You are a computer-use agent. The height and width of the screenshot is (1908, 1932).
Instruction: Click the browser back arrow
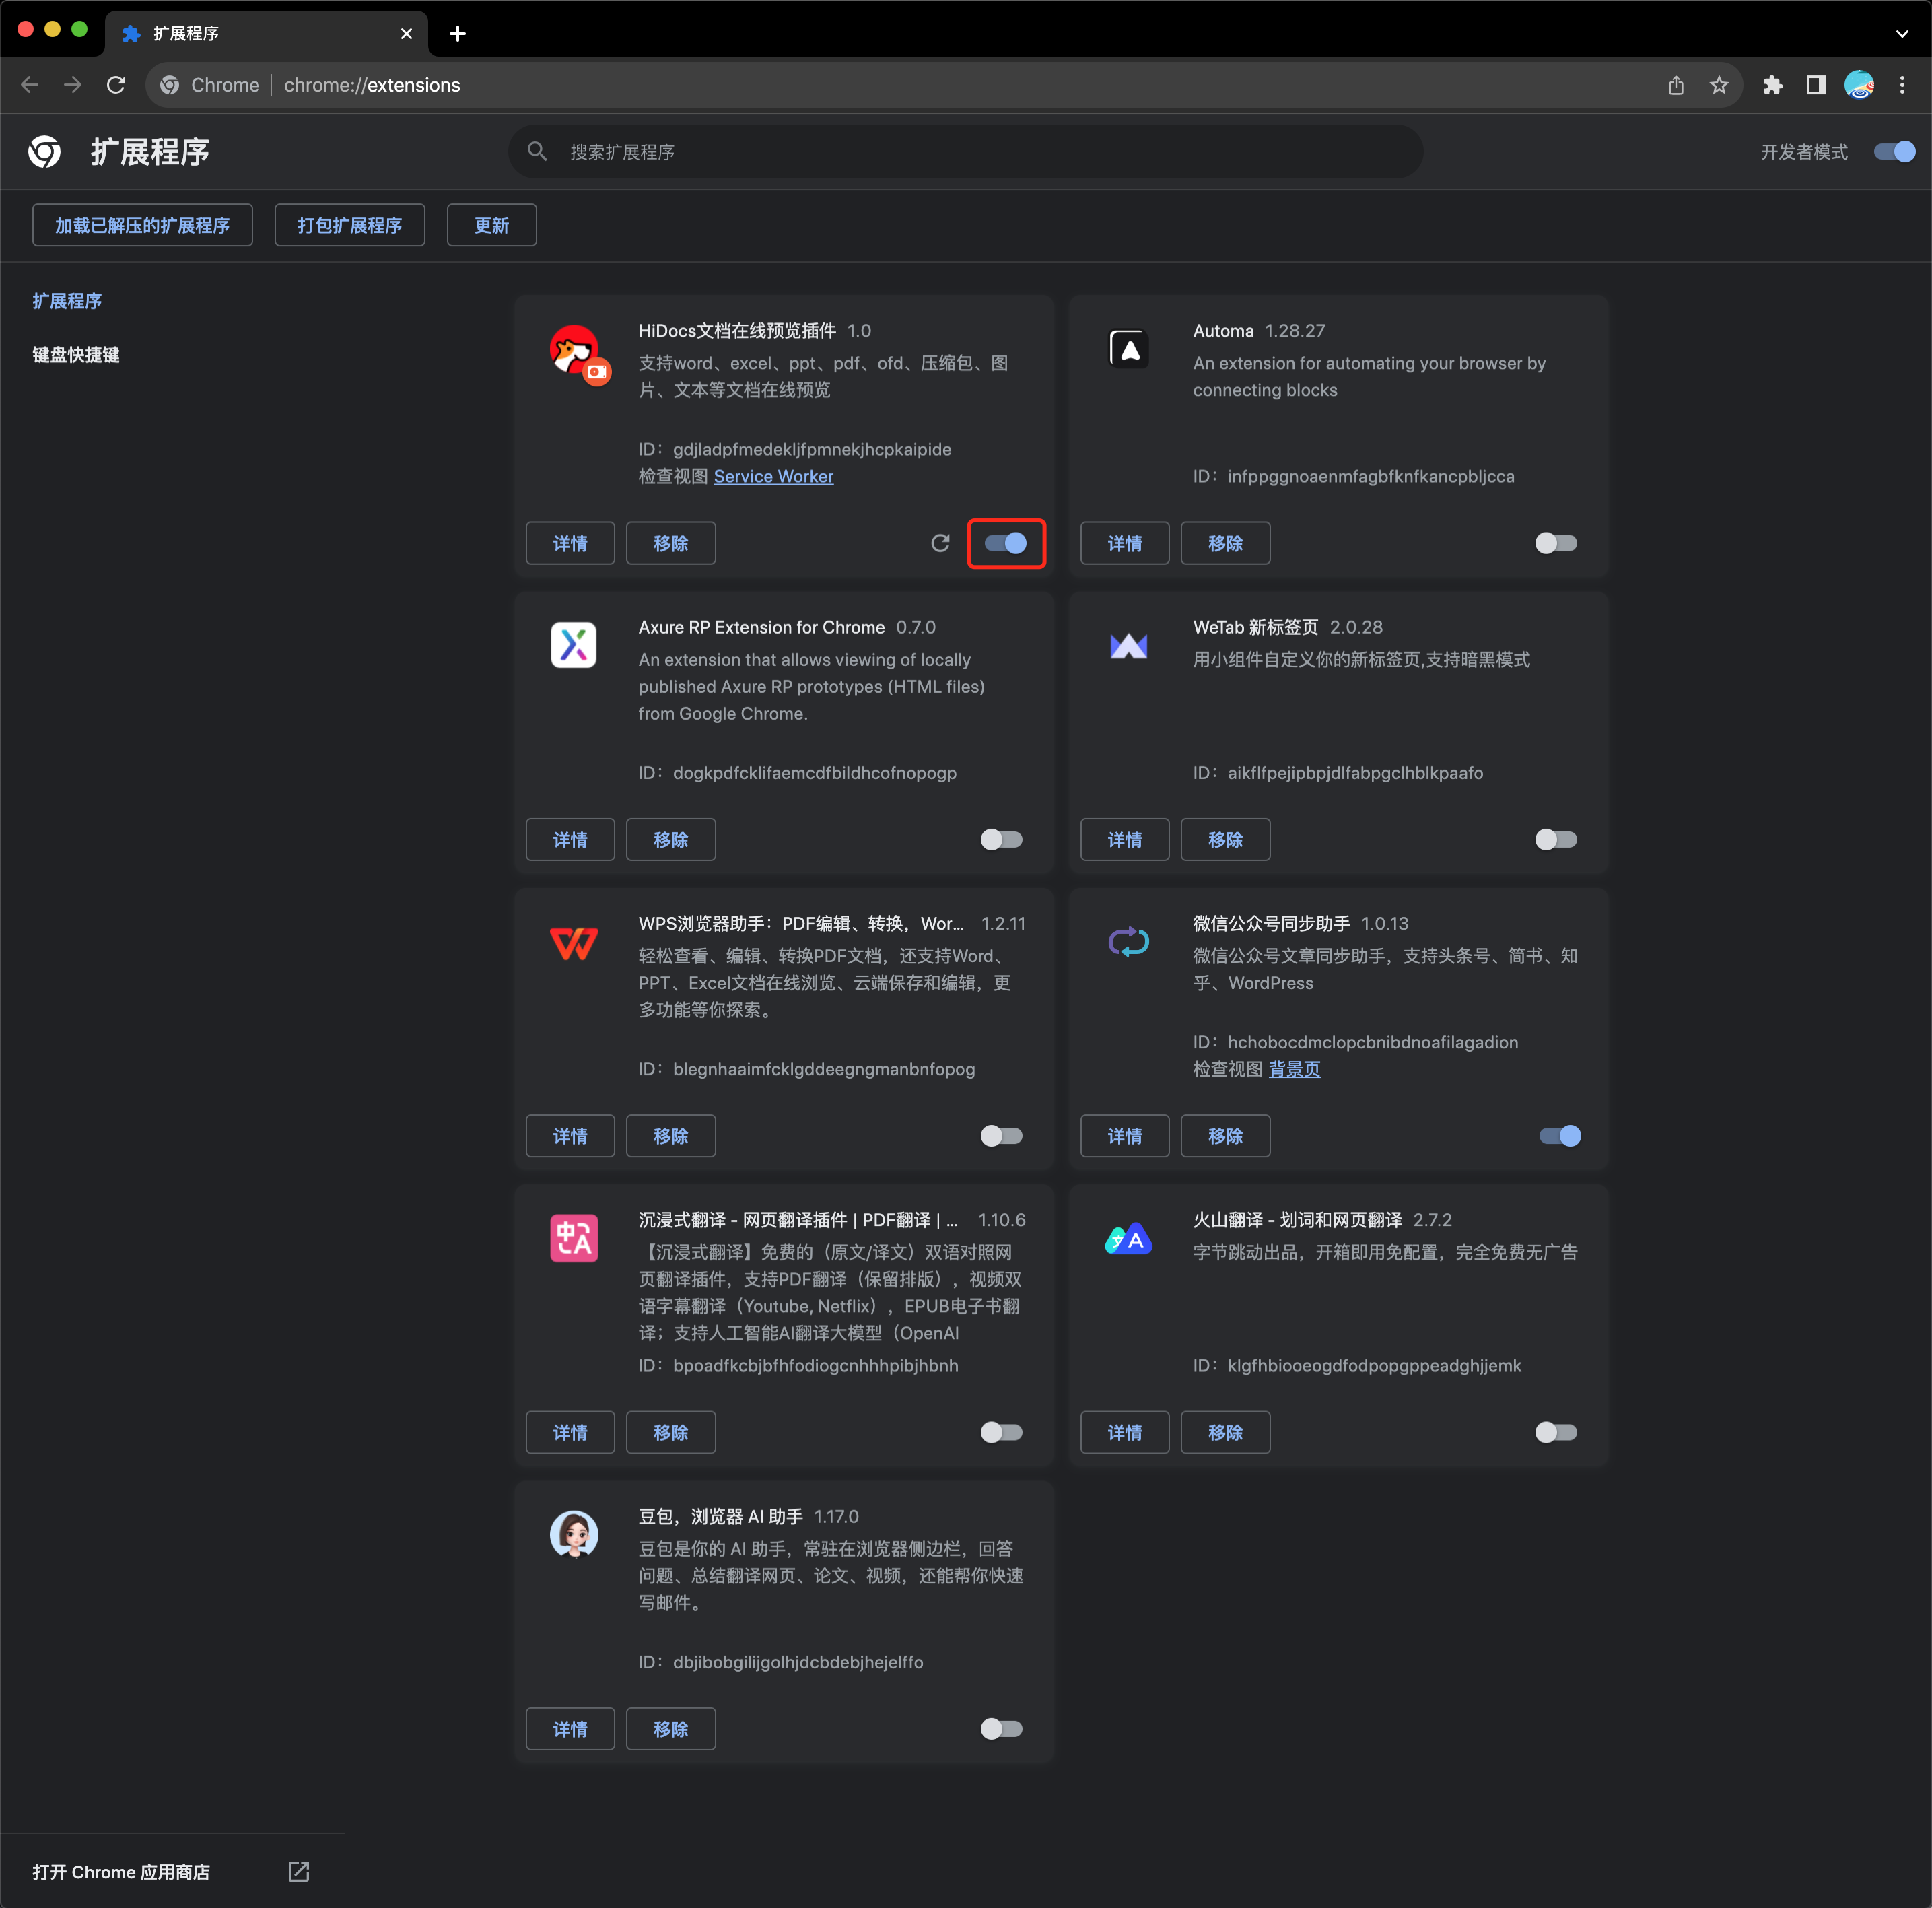30,85
